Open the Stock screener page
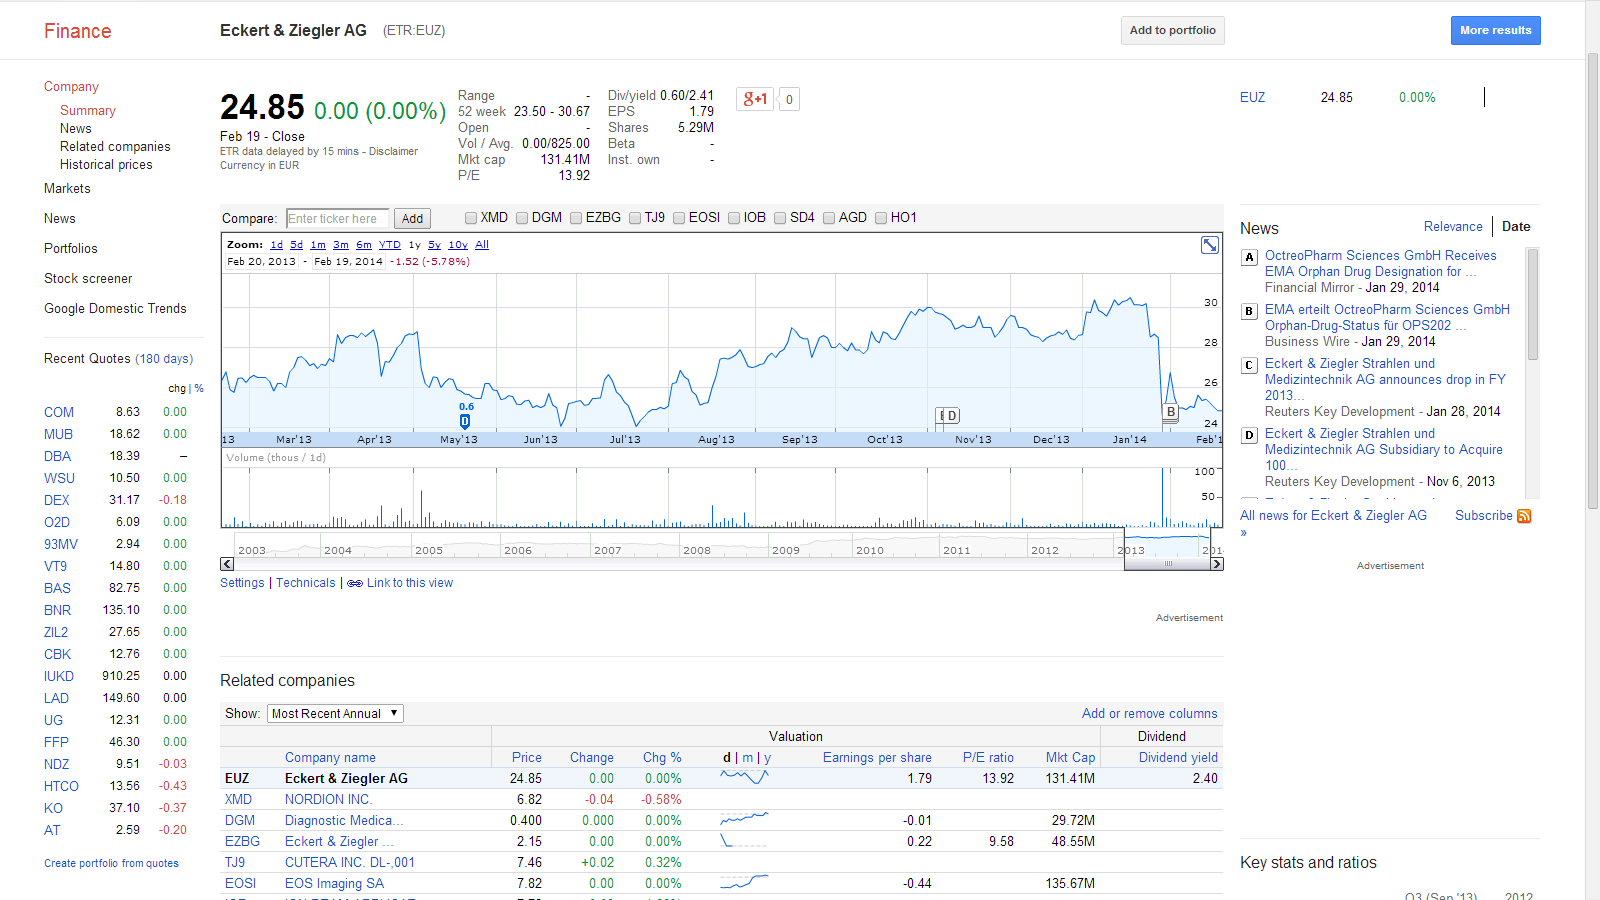The image size is (1600, 900). [88, 279]
